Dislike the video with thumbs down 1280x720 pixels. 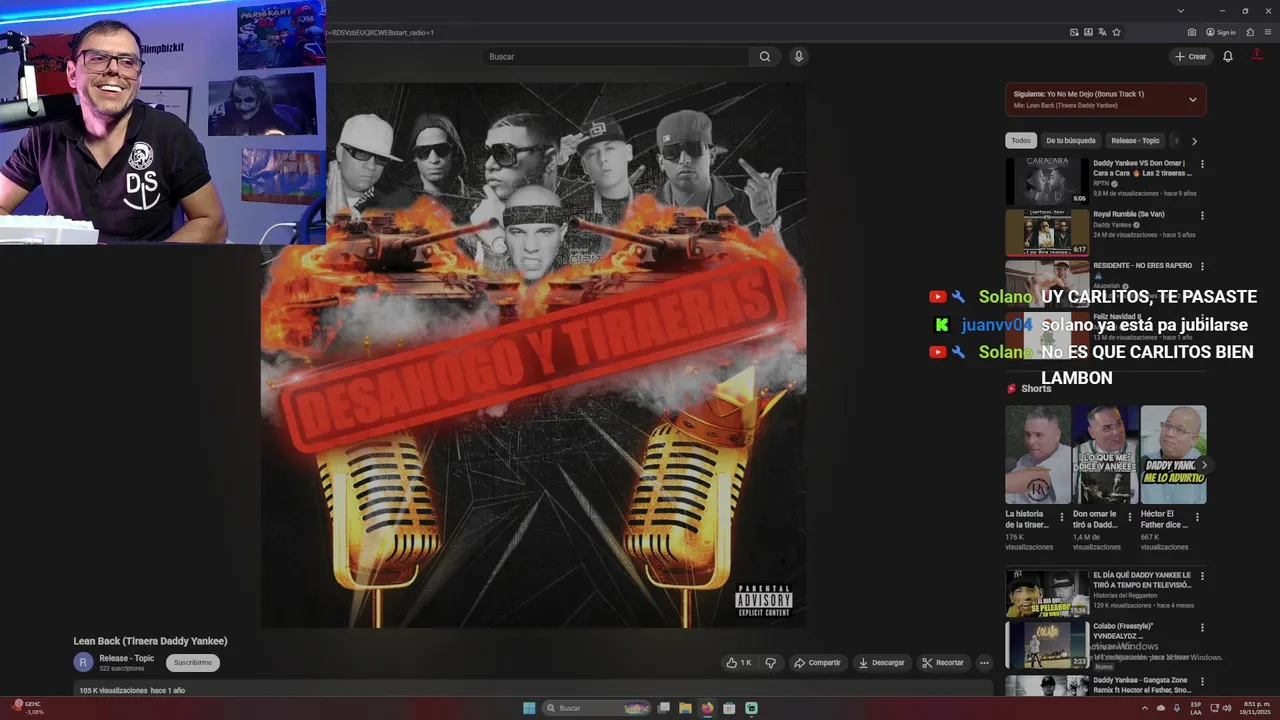click(770, 663)
